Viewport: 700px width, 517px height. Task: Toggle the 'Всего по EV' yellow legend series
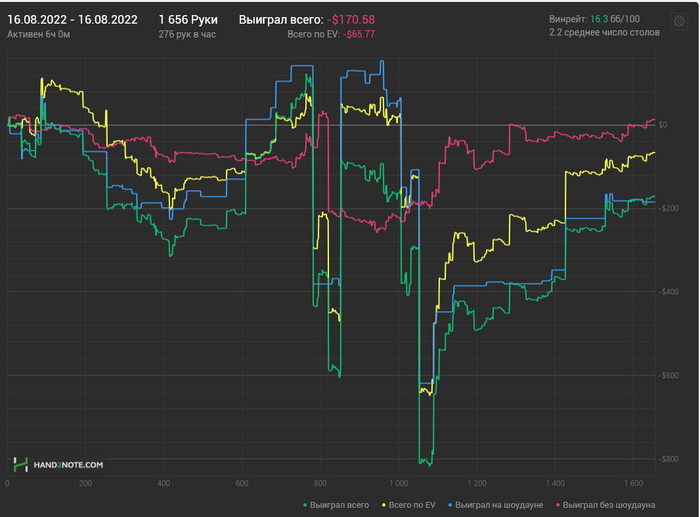tap(408, 505)
